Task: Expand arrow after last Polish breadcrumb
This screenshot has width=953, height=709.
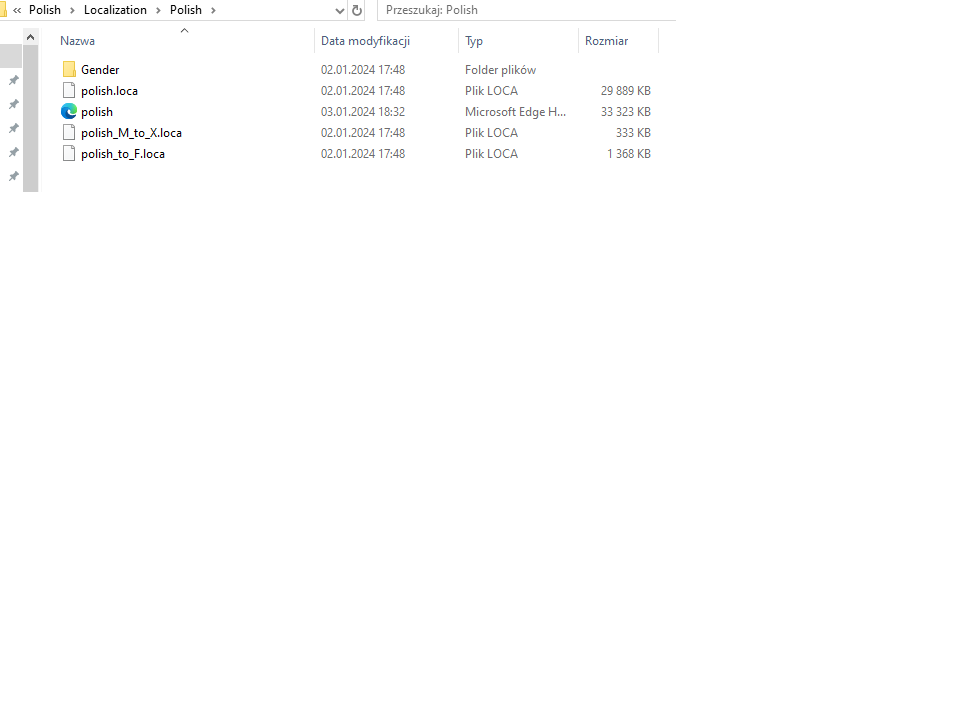Action: [x=213, y=10]
